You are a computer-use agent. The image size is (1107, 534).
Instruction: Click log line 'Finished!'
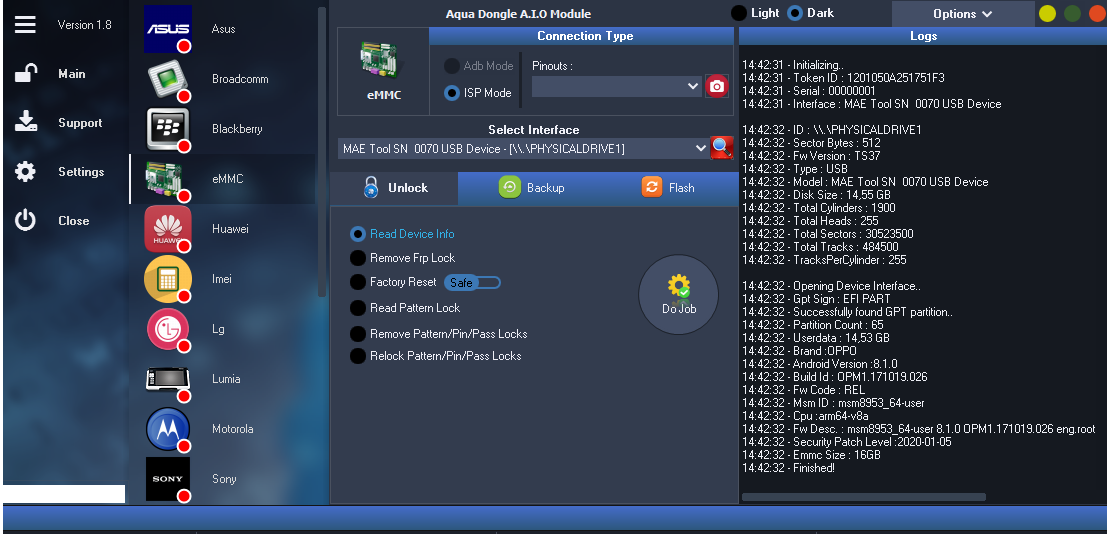pos(789,468)
